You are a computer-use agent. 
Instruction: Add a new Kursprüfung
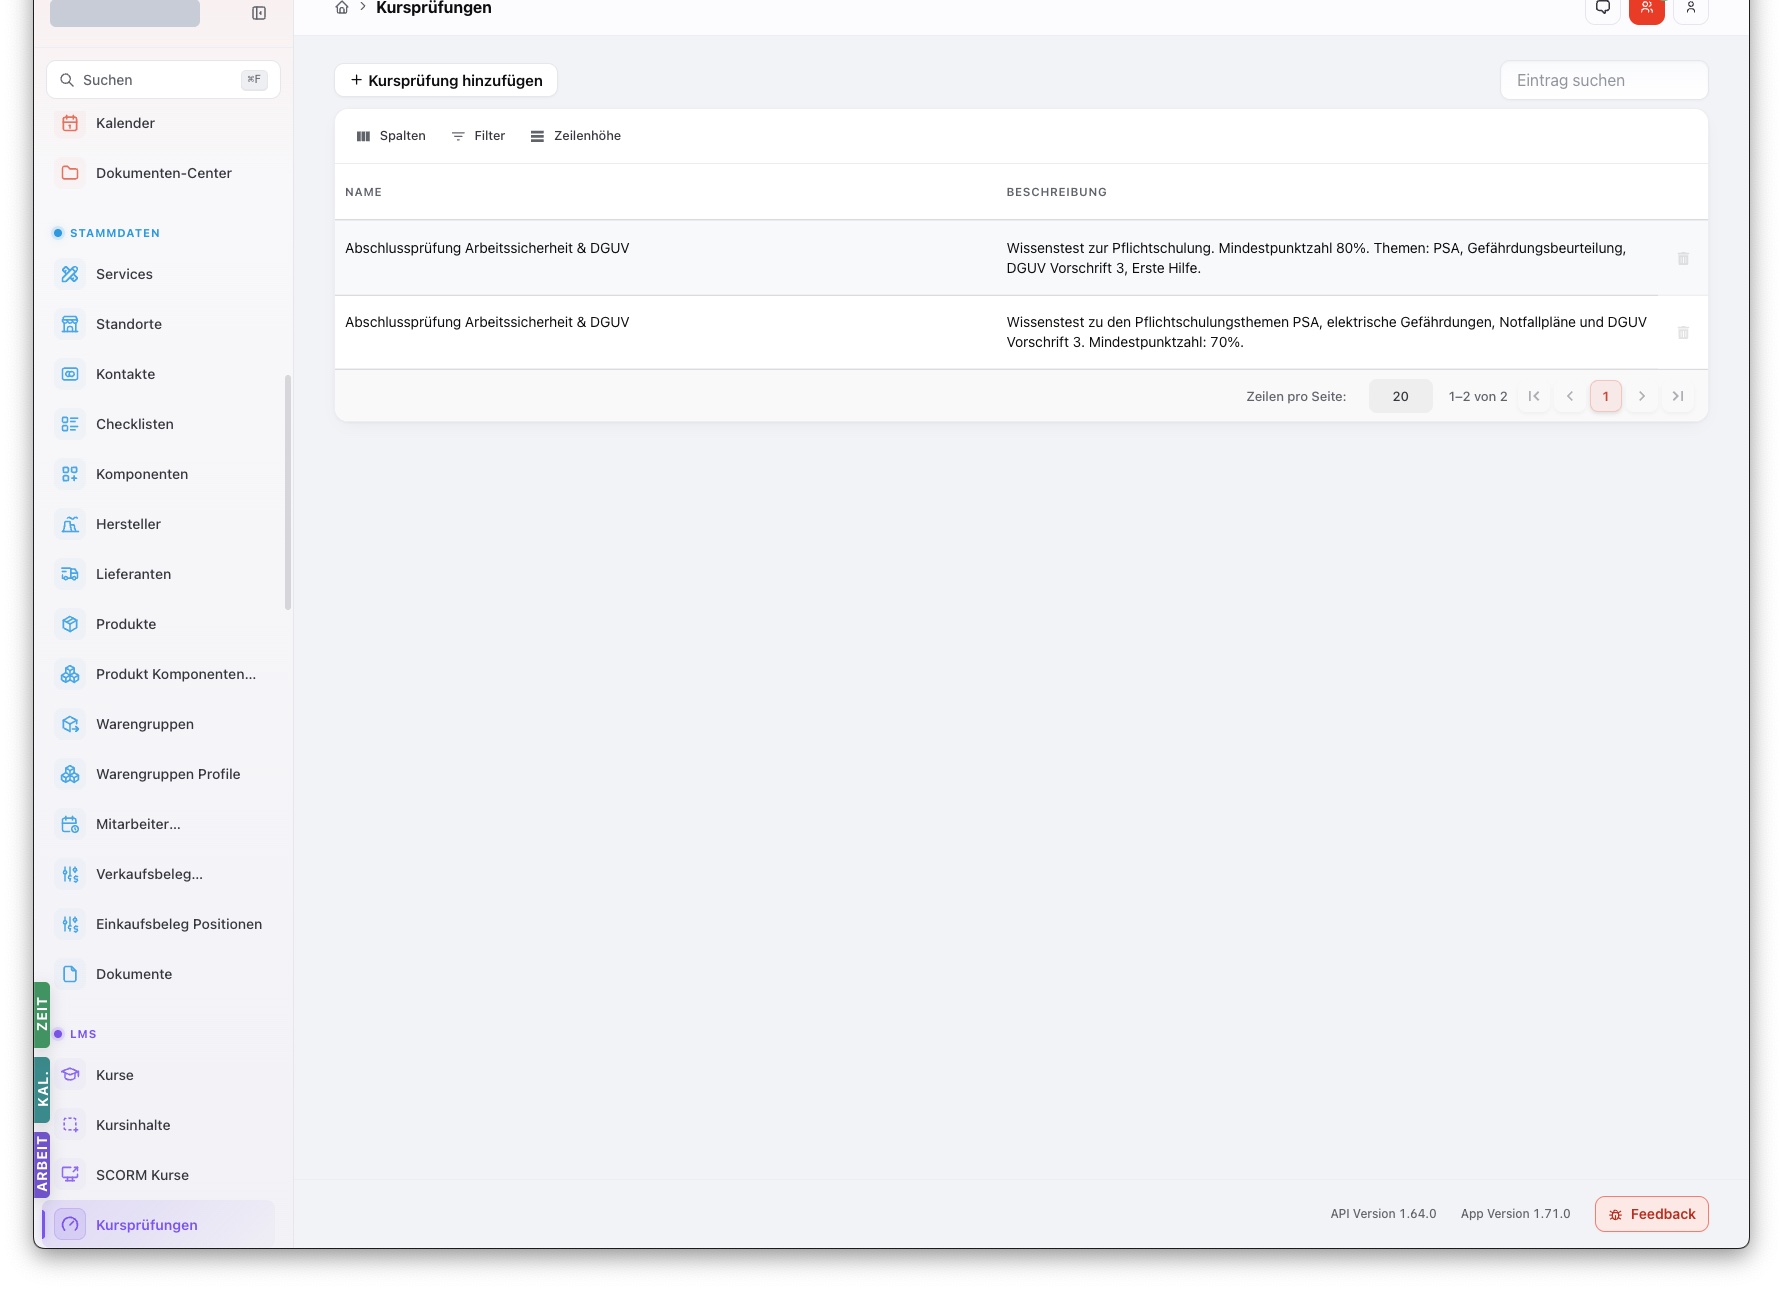coord(446,80)
